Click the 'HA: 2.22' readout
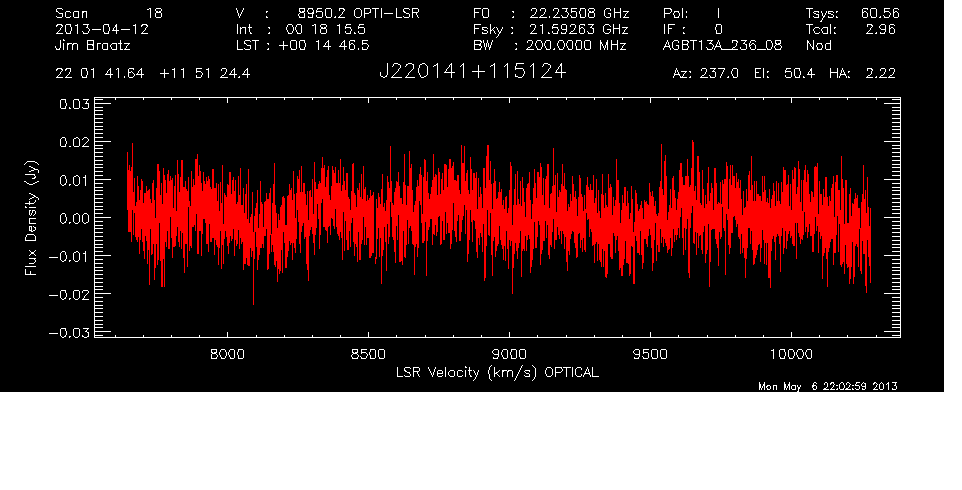The height and width of the screenshot is (490, 962). [x=862, y=74]
